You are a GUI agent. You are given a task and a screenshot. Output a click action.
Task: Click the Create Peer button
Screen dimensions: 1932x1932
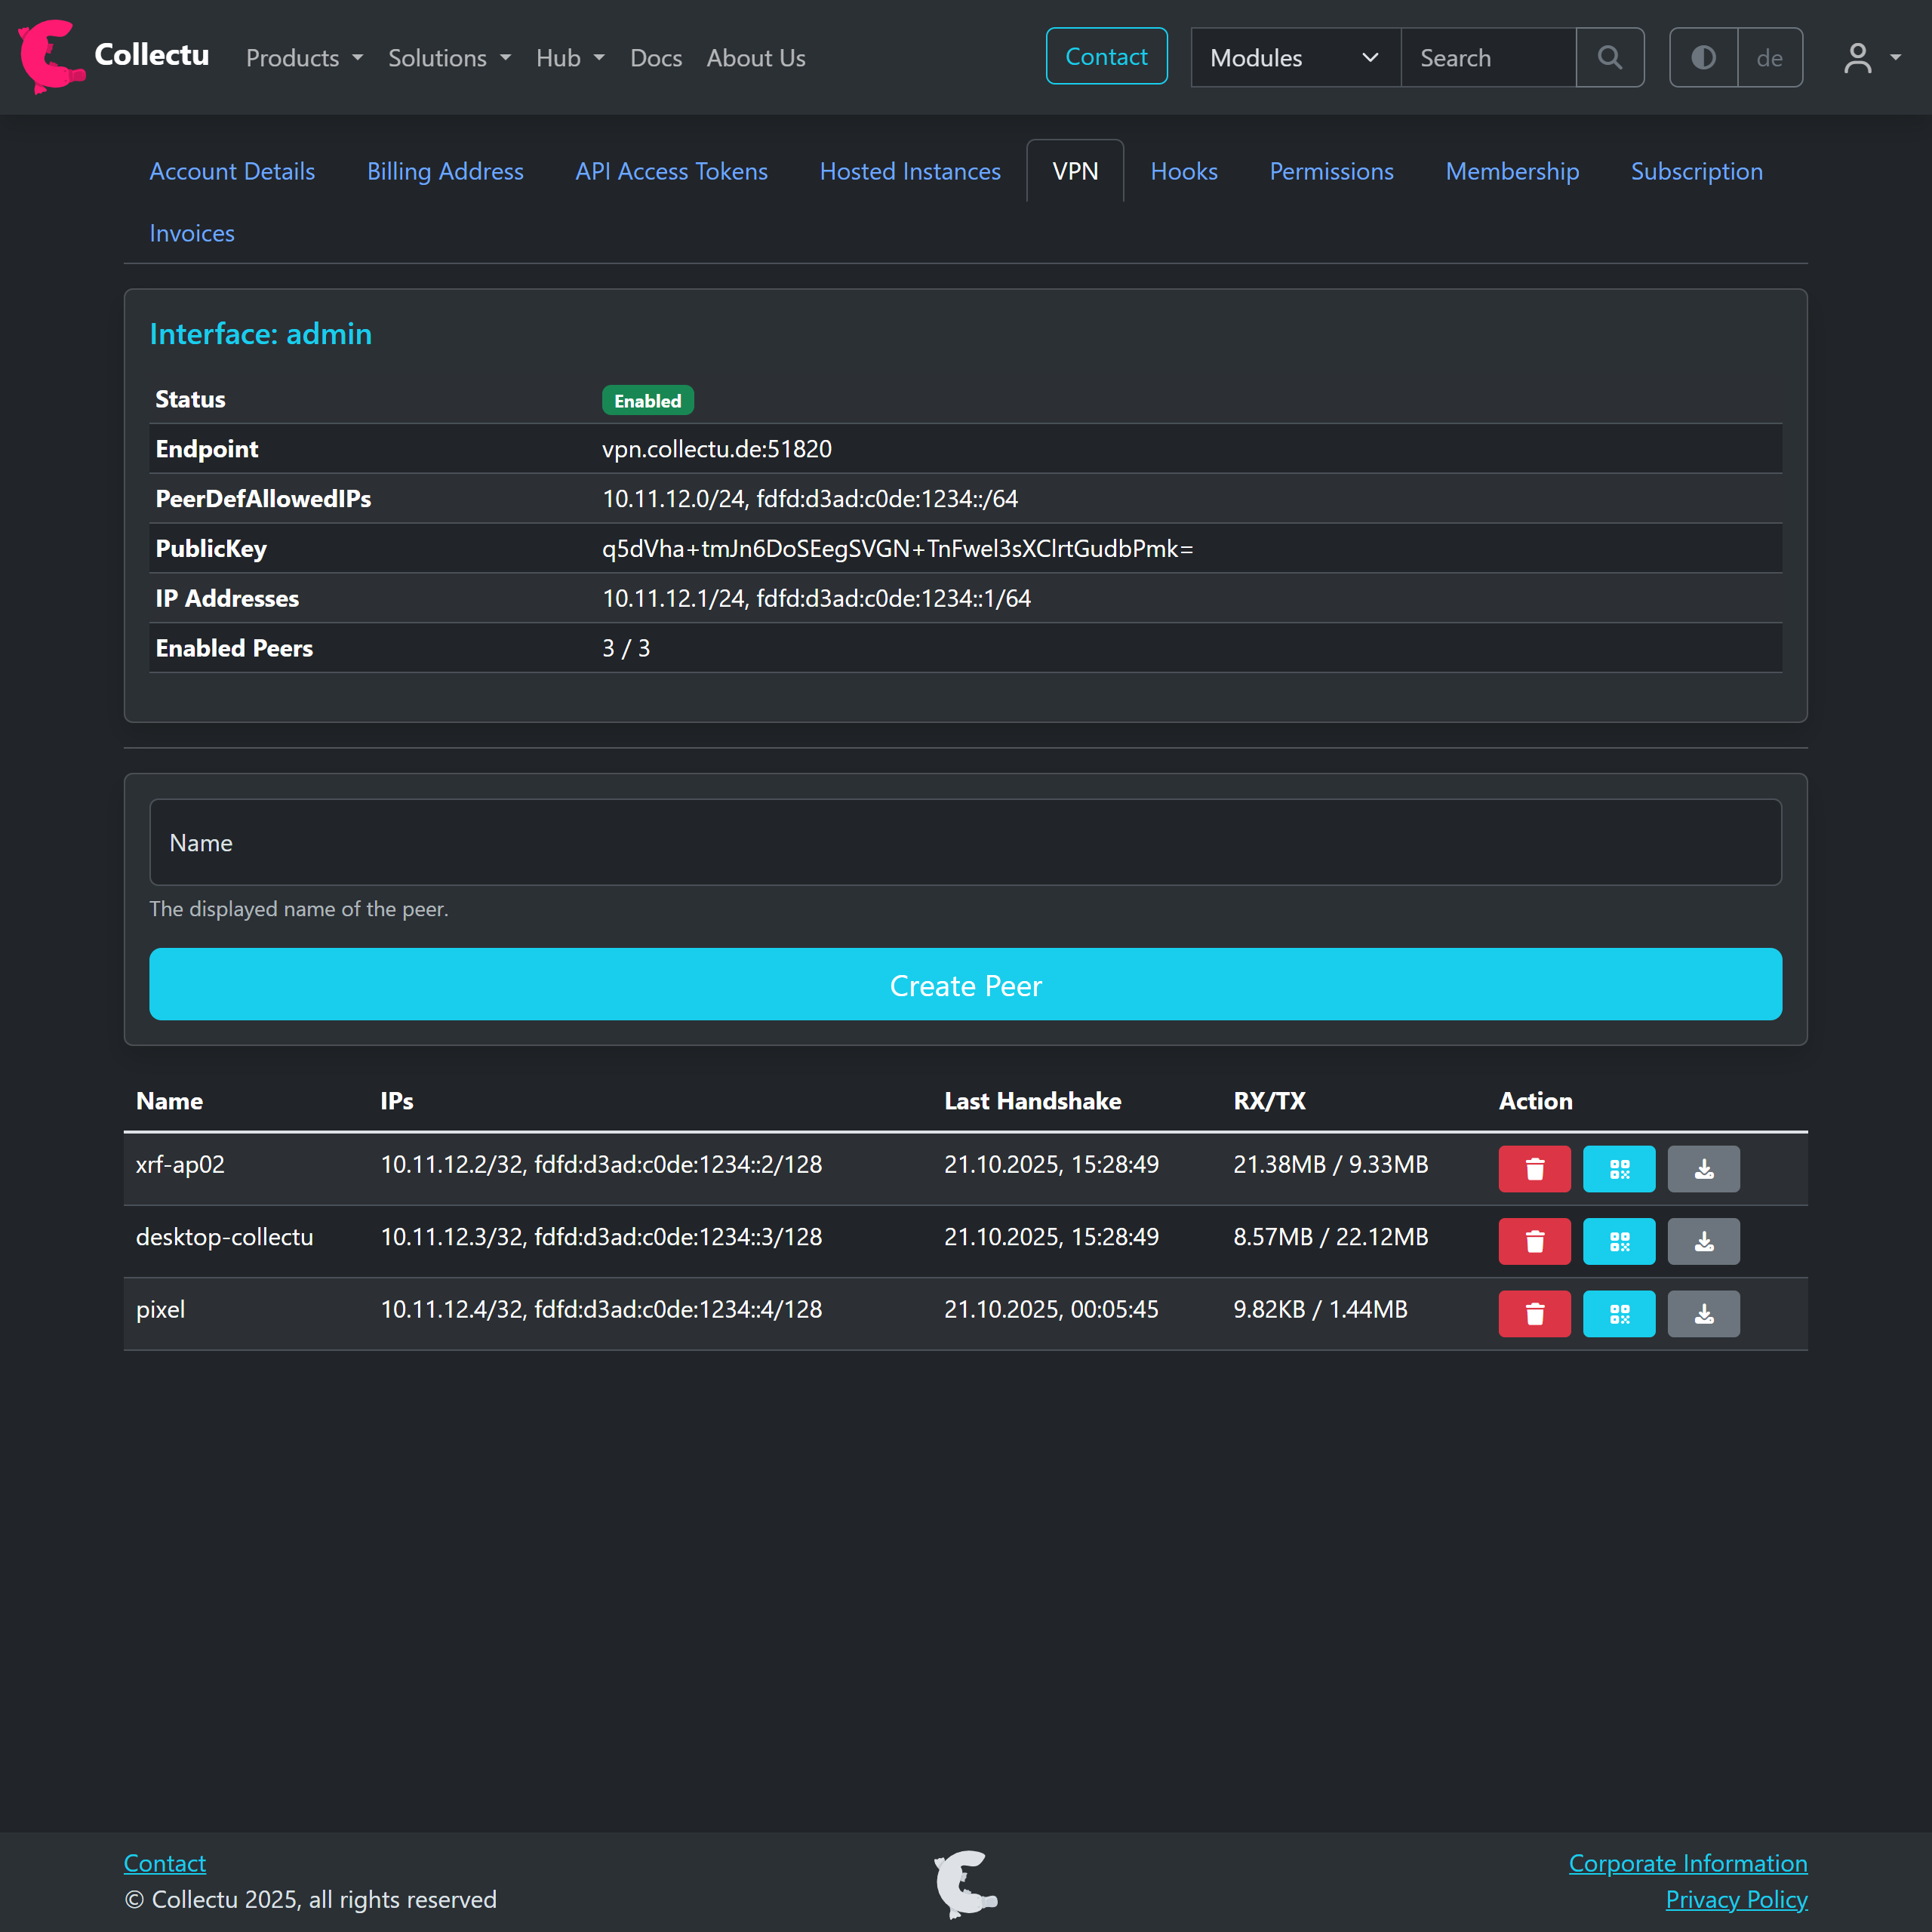click(965, 985)
